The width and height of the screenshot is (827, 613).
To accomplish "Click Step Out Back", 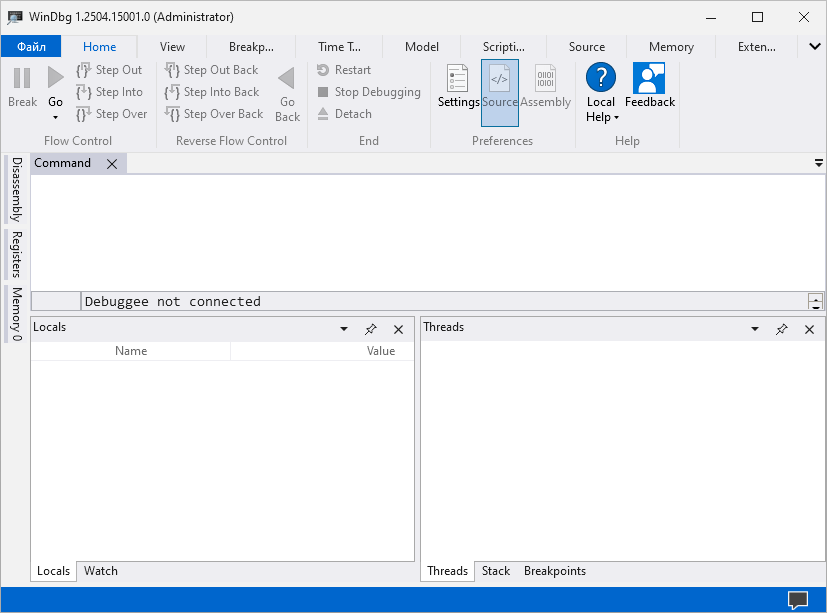I will tap(211, 70).
